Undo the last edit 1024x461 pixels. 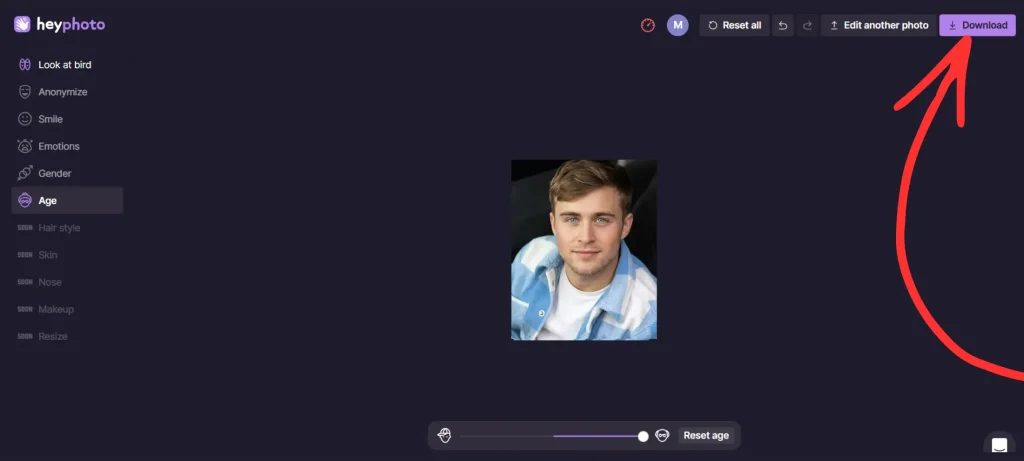point(783,25)
